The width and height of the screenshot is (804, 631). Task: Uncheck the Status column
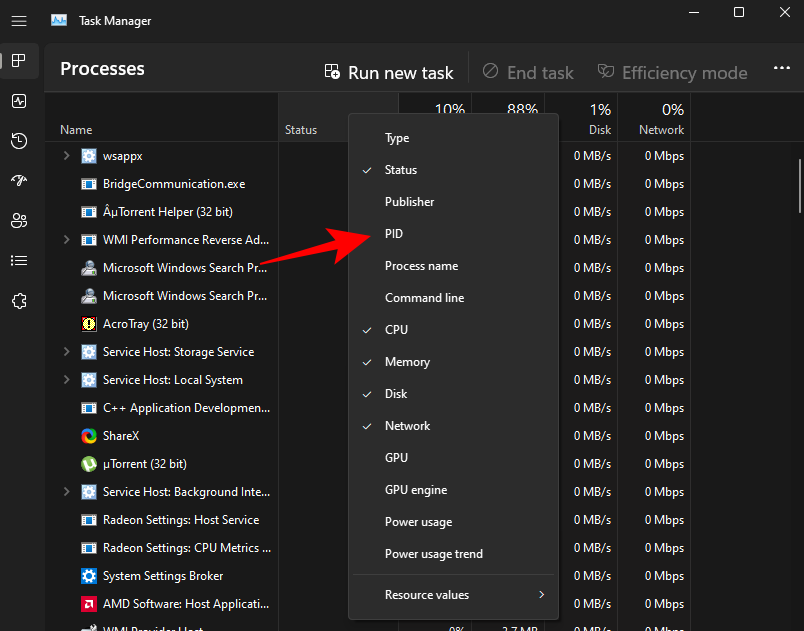coord(402,169)
